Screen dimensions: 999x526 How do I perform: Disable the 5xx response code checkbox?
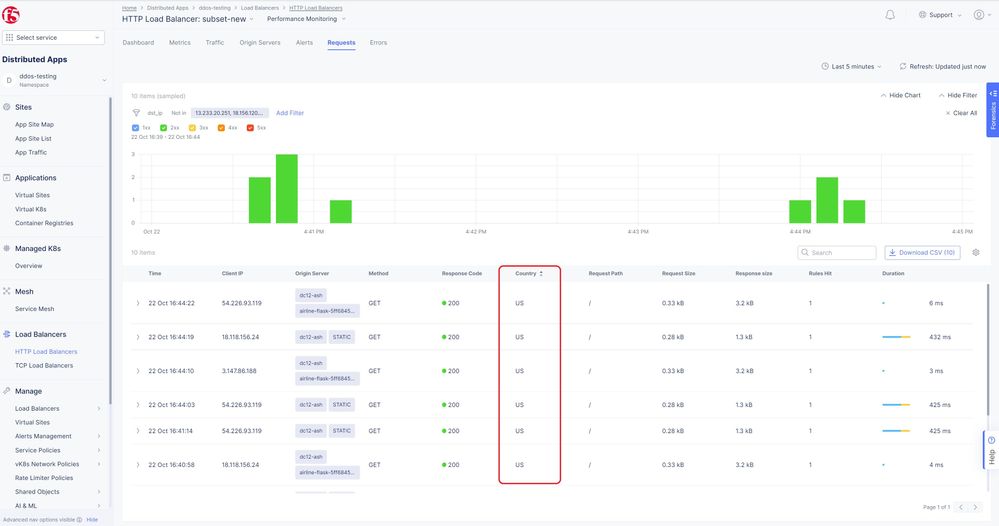251,128
